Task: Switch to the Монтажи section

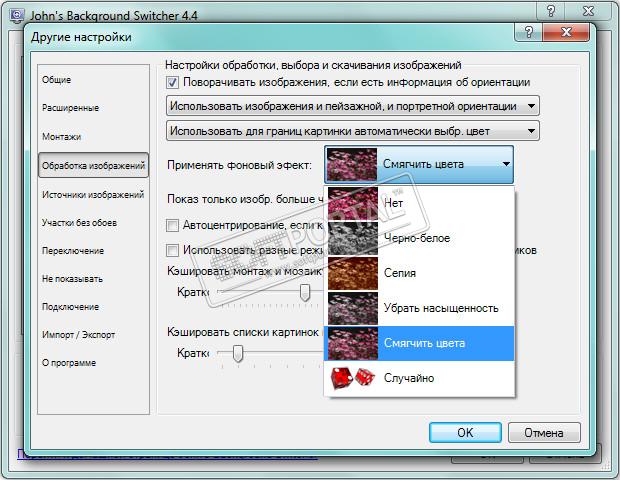Action: (62, 136)
